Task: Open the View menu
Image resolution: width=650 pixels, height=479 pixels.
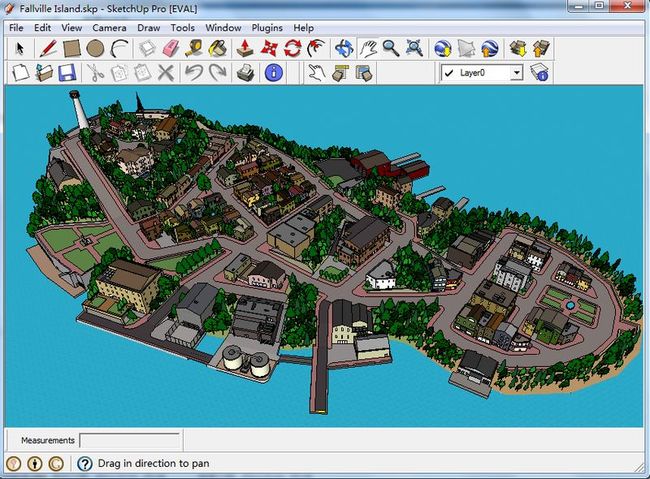Action: (x=72, y=28)
